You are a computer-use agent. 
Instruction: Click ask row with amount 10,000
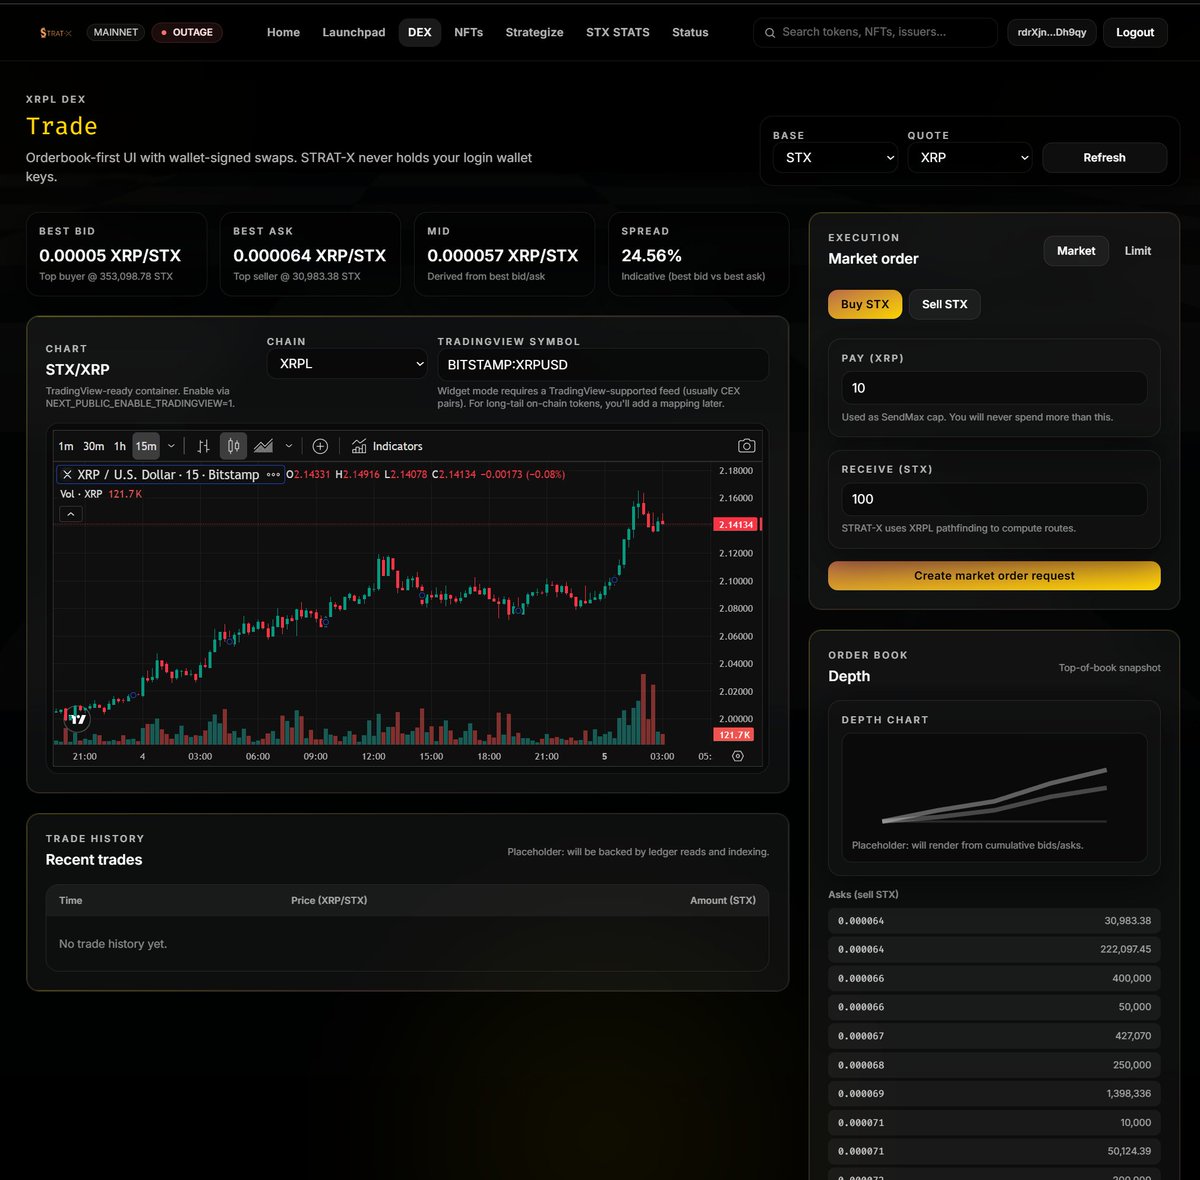(x=994, y=1123)
